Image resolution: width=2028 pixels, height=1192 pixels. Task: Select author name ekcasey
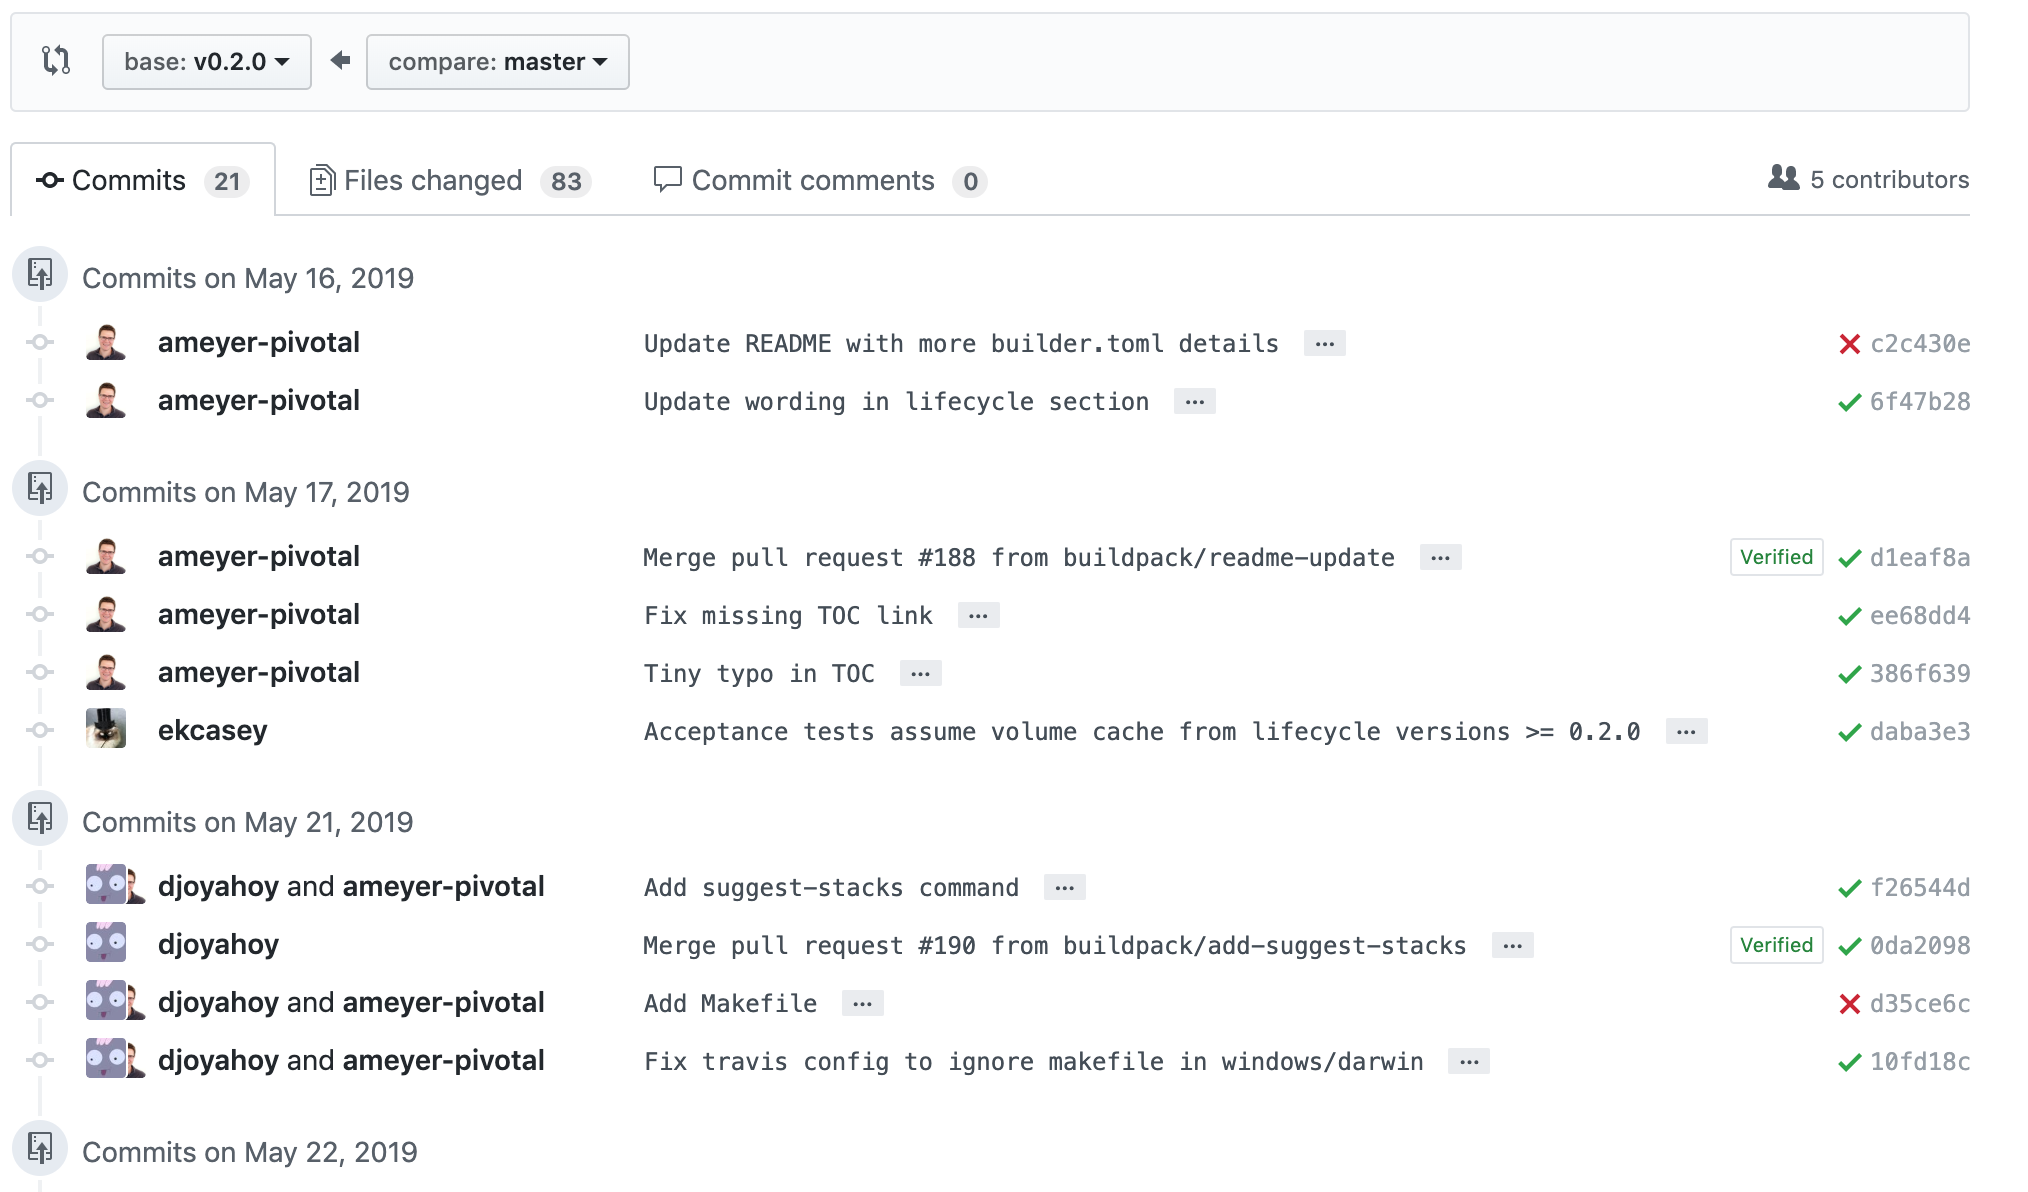click(x=212, y=729)
